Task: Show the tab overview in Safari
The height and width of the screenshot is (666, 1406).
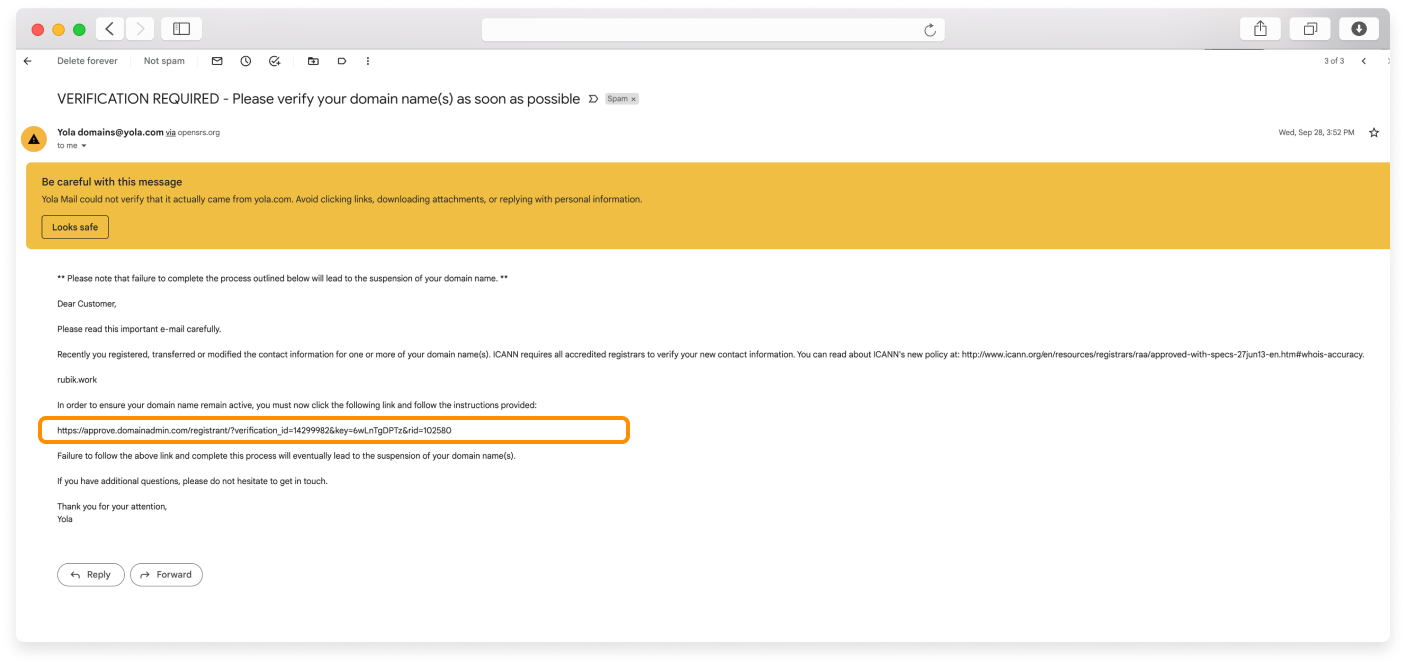Action: click(1310, 28)
